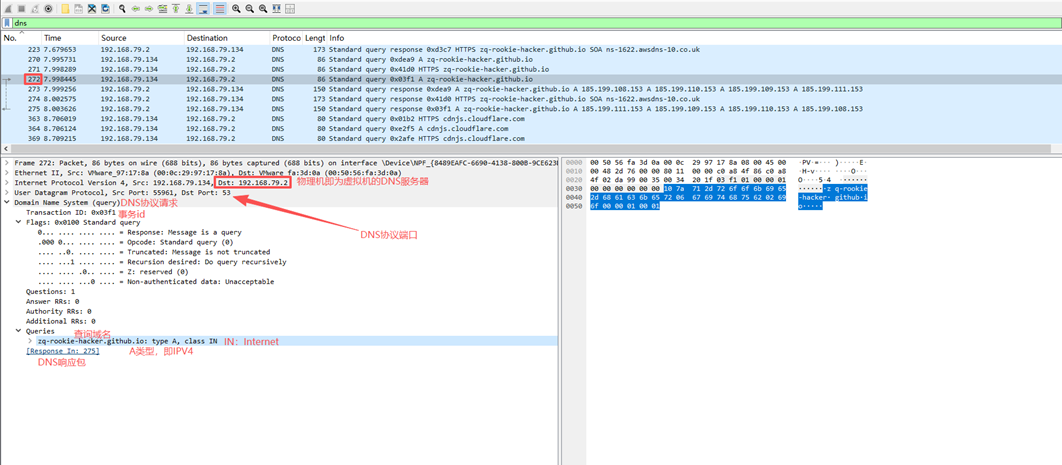This screenshot has height=465, width=1062.
Task: Sort packets by the Destination column
Action: coord(206,38)
